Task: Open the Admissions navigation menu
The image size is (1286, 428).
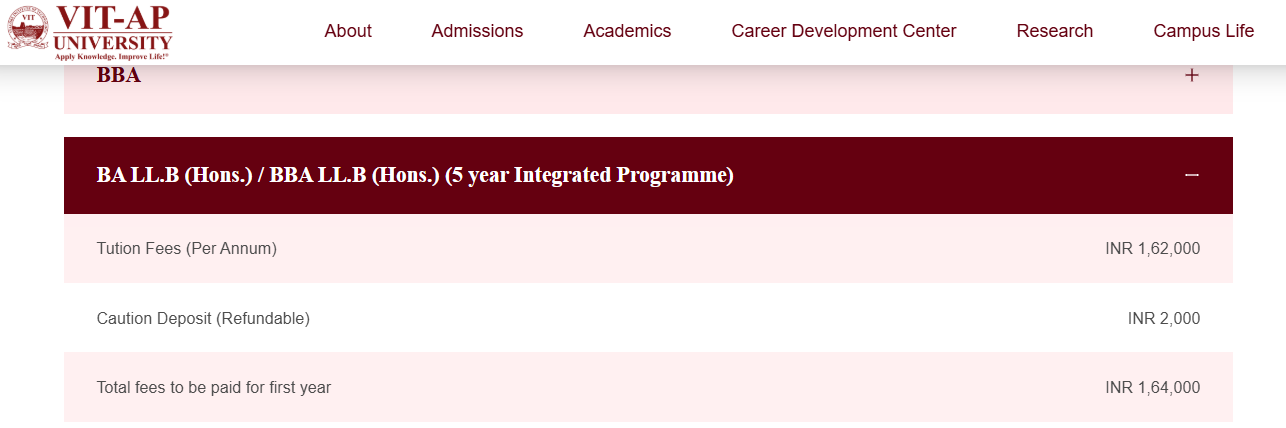Action: point(477,31)
